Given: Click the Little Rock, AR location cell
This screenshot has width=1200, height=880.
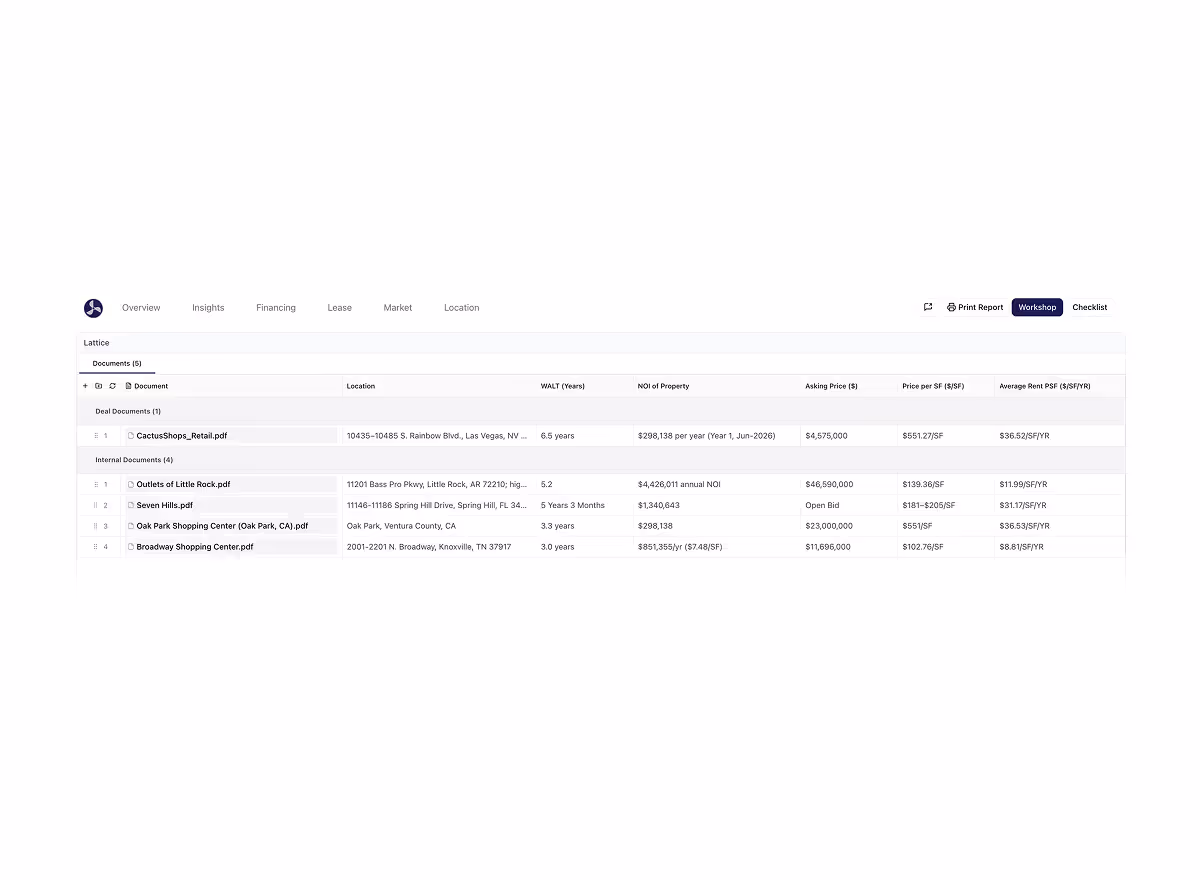Looking at the screenshot, I should (x=437, y=484).
